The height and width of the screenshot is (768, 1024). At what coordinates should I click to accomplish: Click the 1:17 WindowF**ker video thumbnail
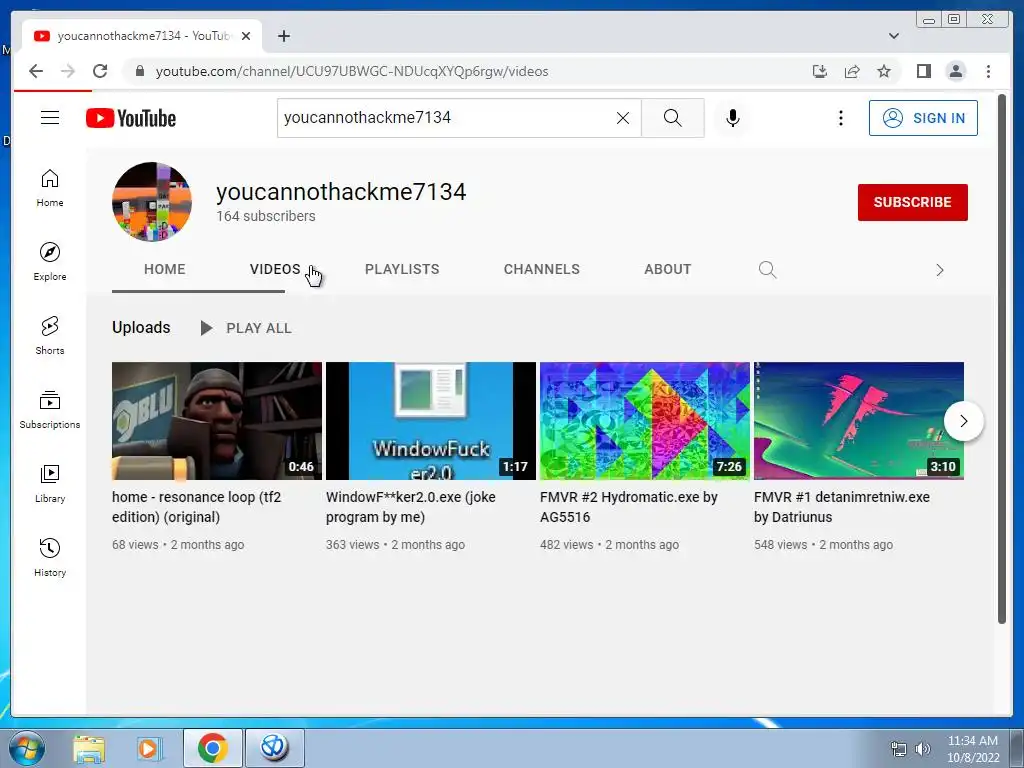pyautogui.click(x=431, y=421)
